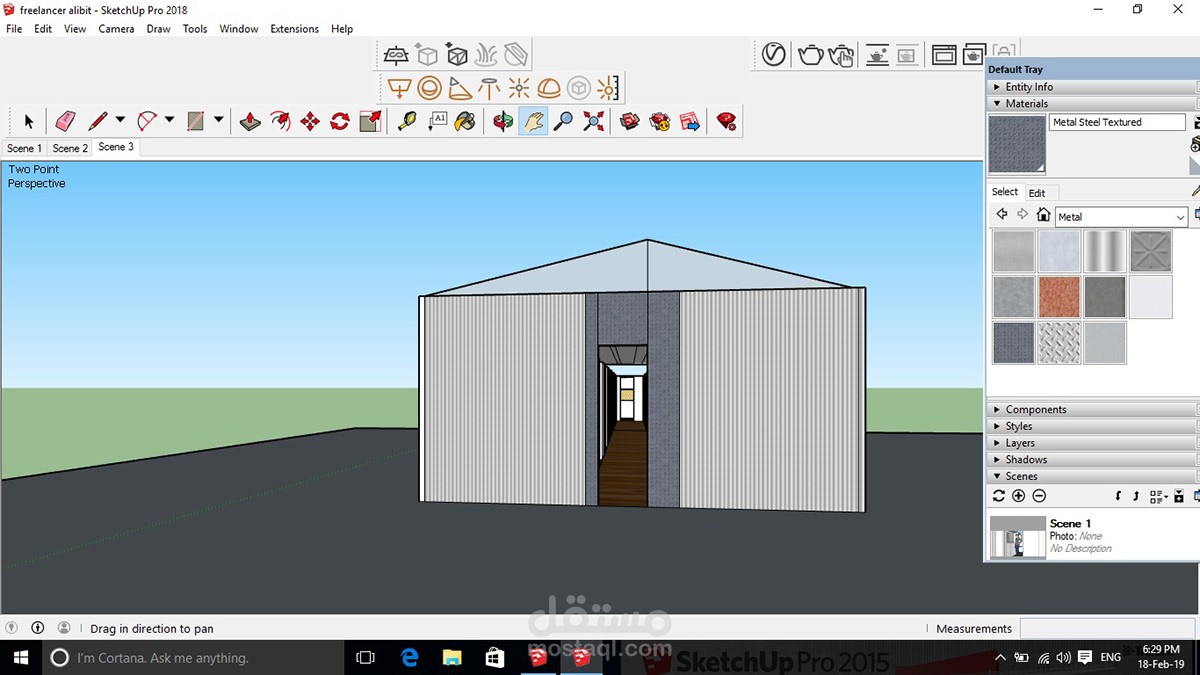Select the Move tool

tap(310, 121)
